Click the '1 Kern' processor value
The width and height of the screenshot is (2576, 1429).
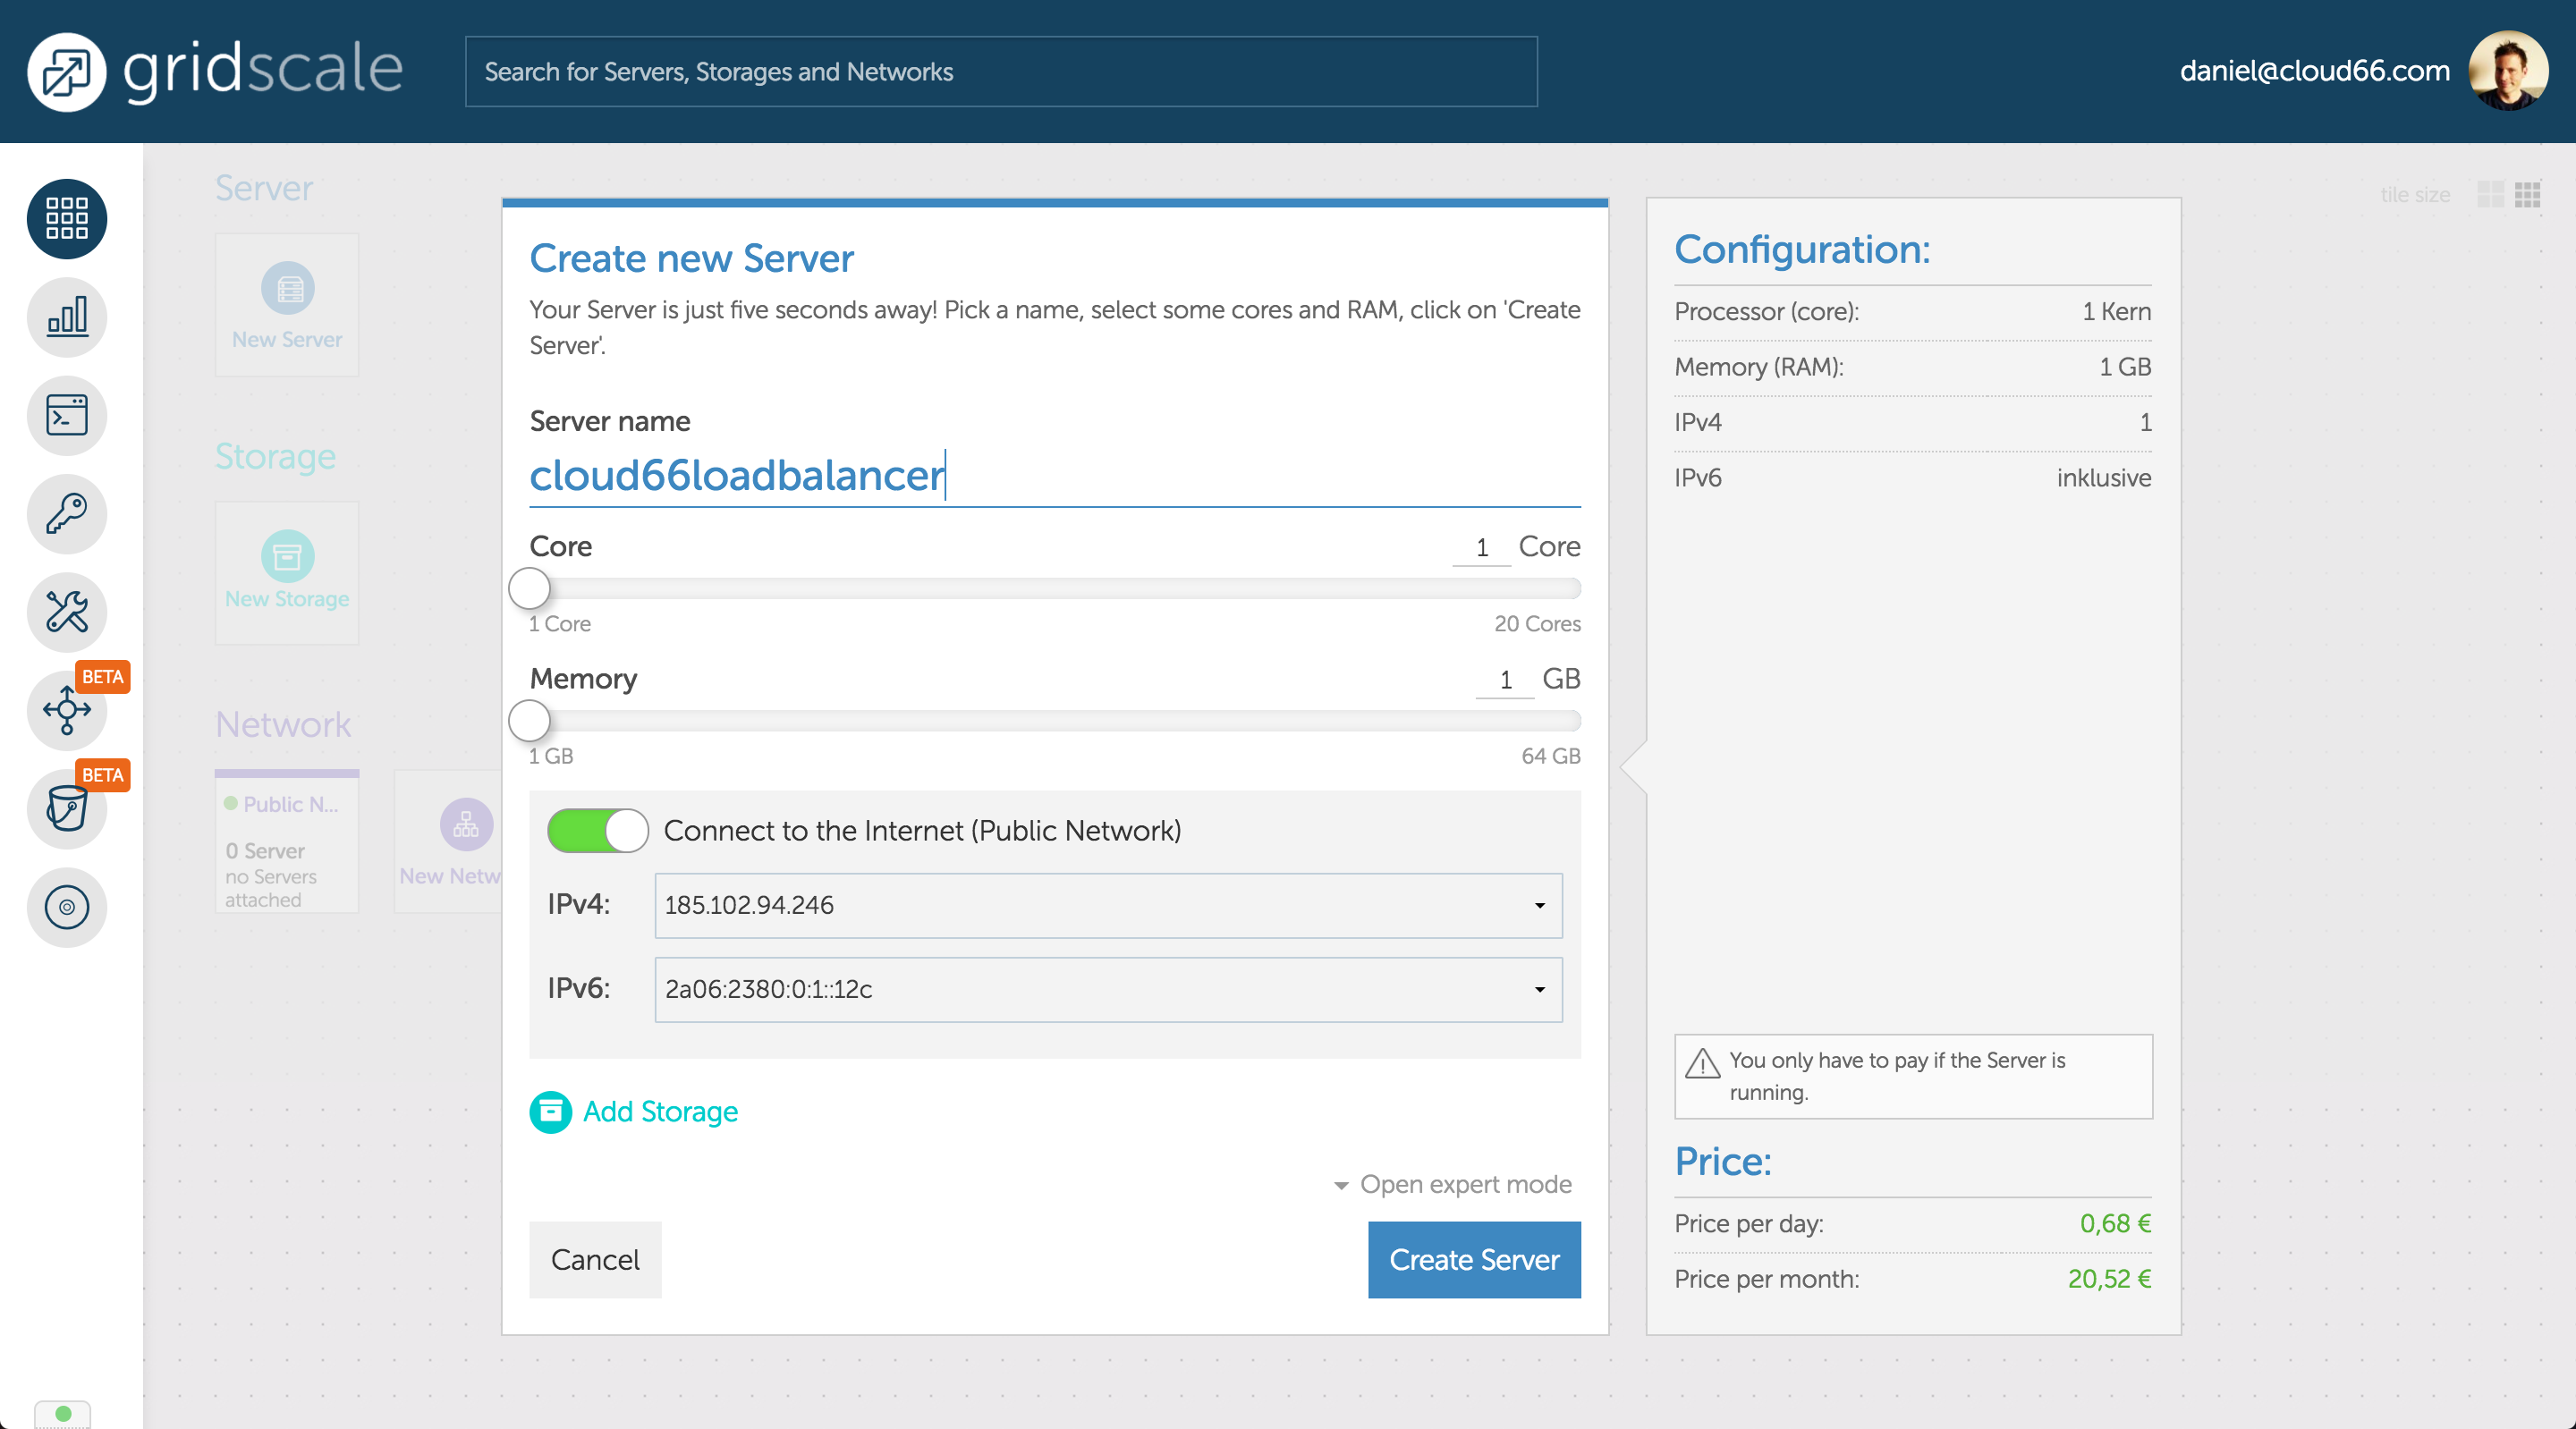coord(2116,311)
